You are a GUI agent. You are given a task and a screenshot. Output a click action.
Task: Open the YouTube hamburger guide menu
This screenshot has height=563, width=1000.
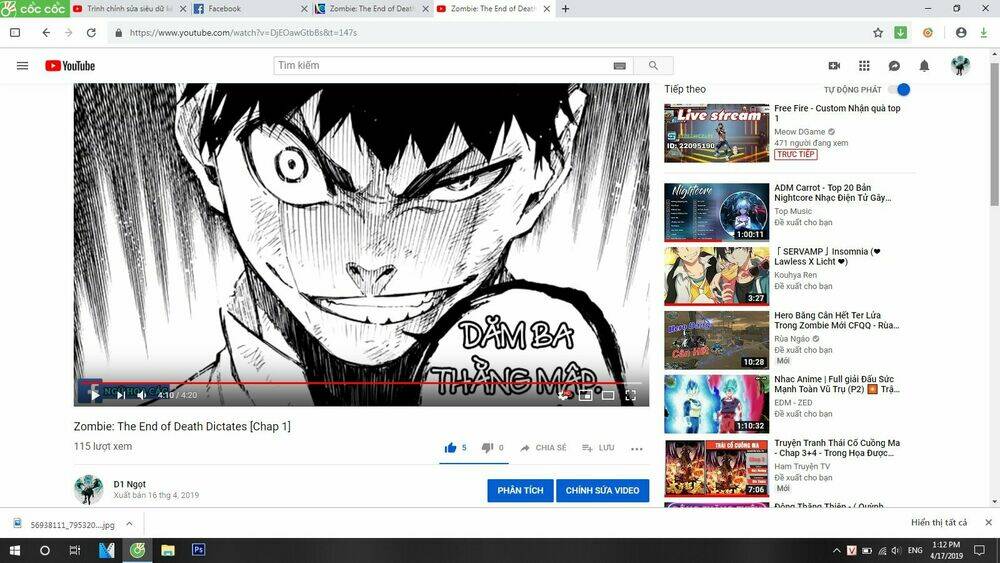tap(22, 66)
